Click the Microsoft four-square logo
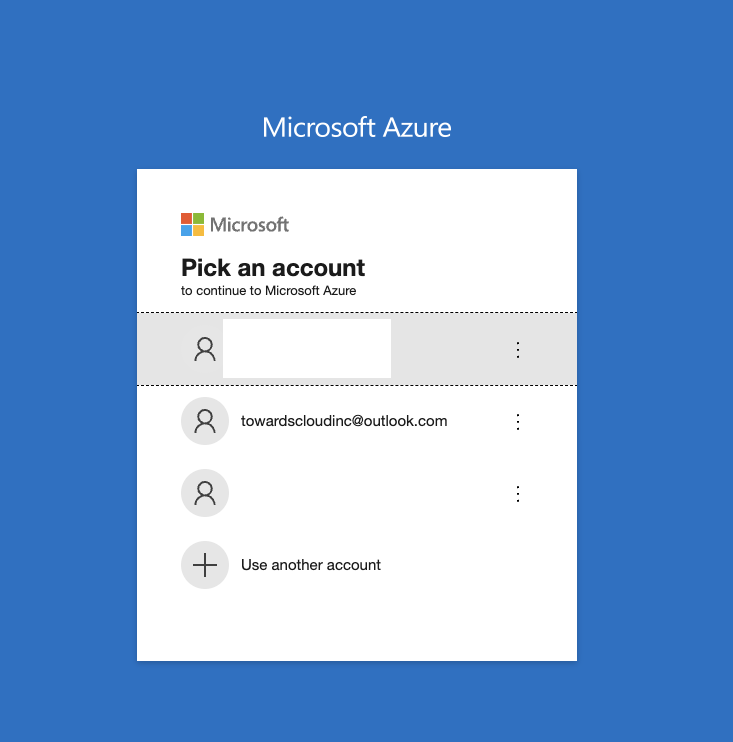This screenshot has height=742, width=733. [x=193, y=224]
